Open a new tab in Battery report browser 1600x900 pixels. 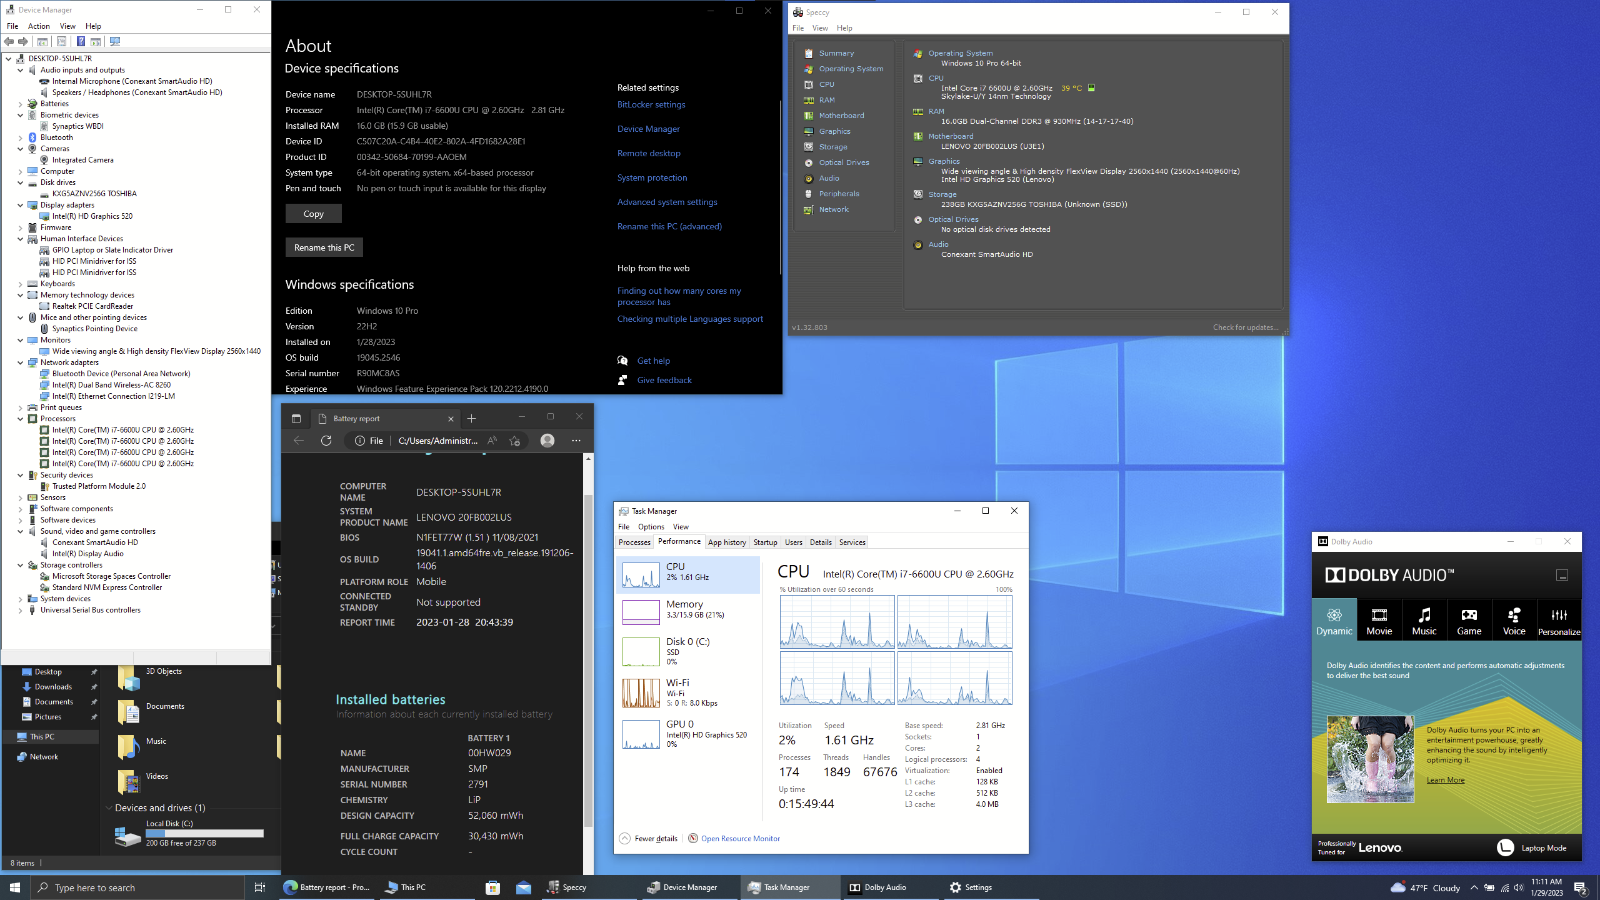pos(472,419)
